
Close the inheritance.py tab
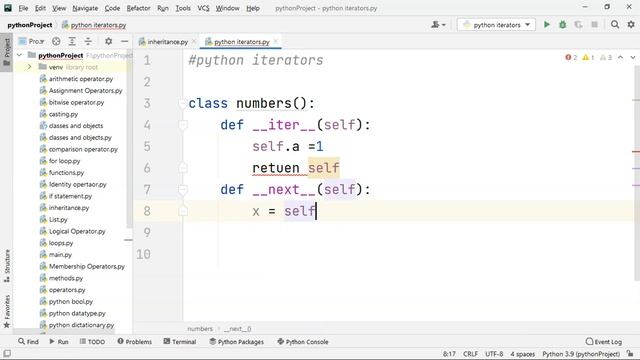(x=194, y=41)
